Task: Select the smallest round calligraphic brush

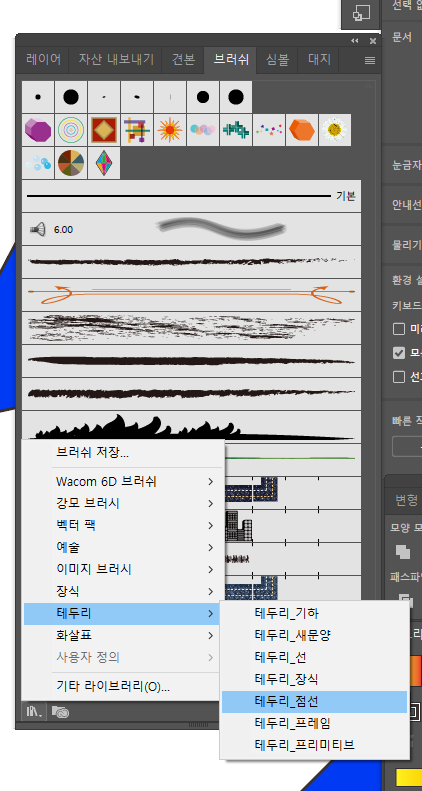Action: 38,97
